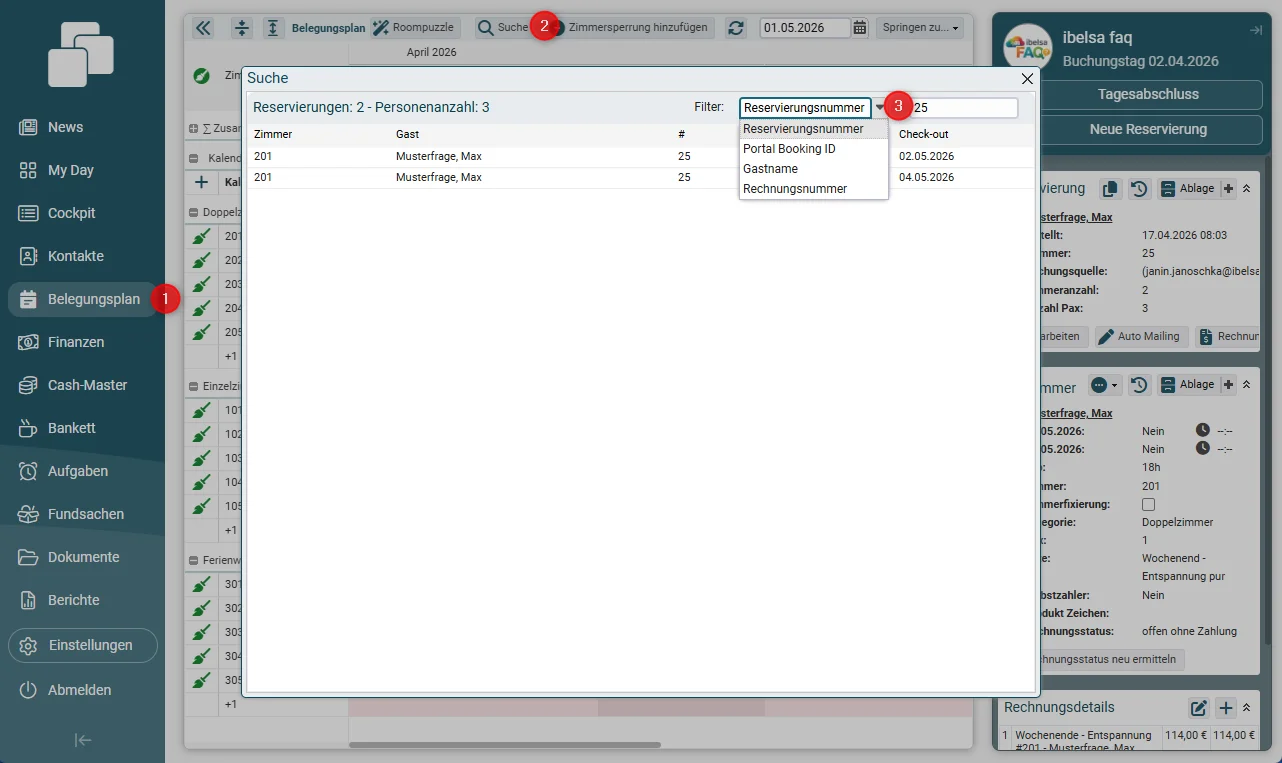Select Rechnungsnummer filter option

813,189
